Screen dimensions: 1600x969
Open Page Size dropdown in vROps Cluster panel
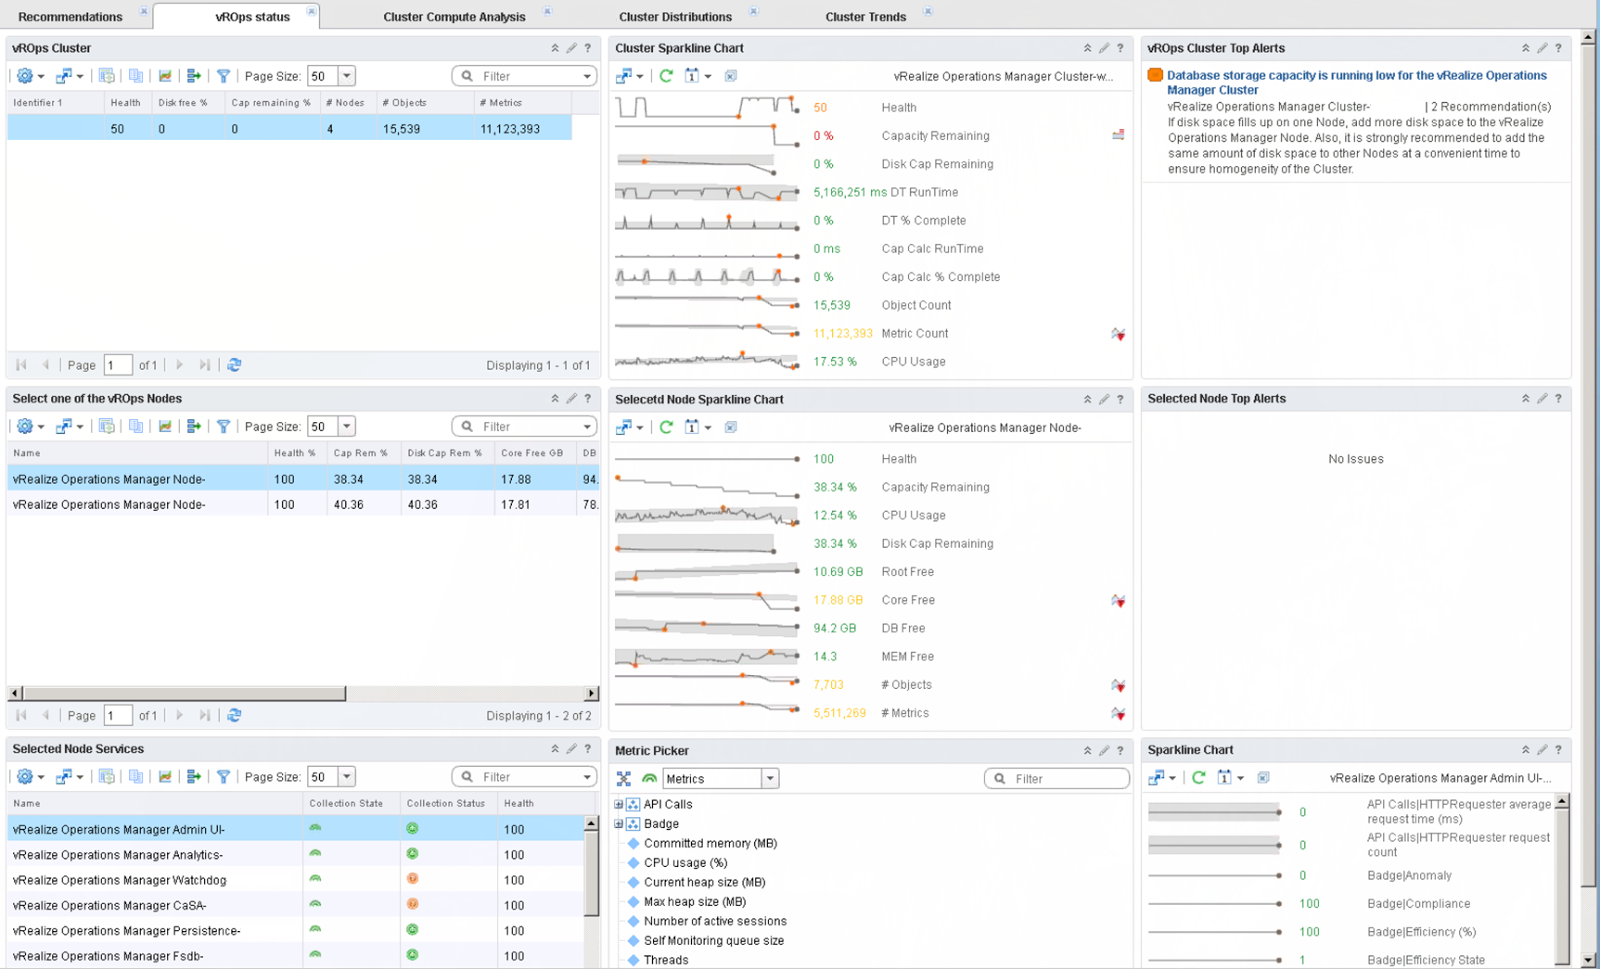click(x=347, y=76)
